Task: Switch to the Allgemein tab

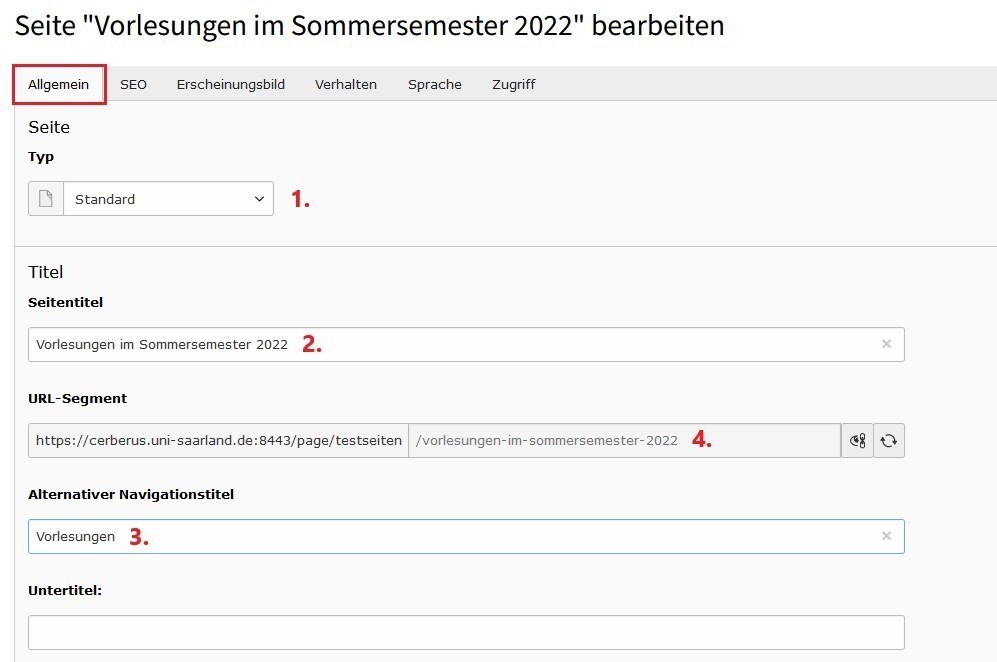Action: point(58,84)
